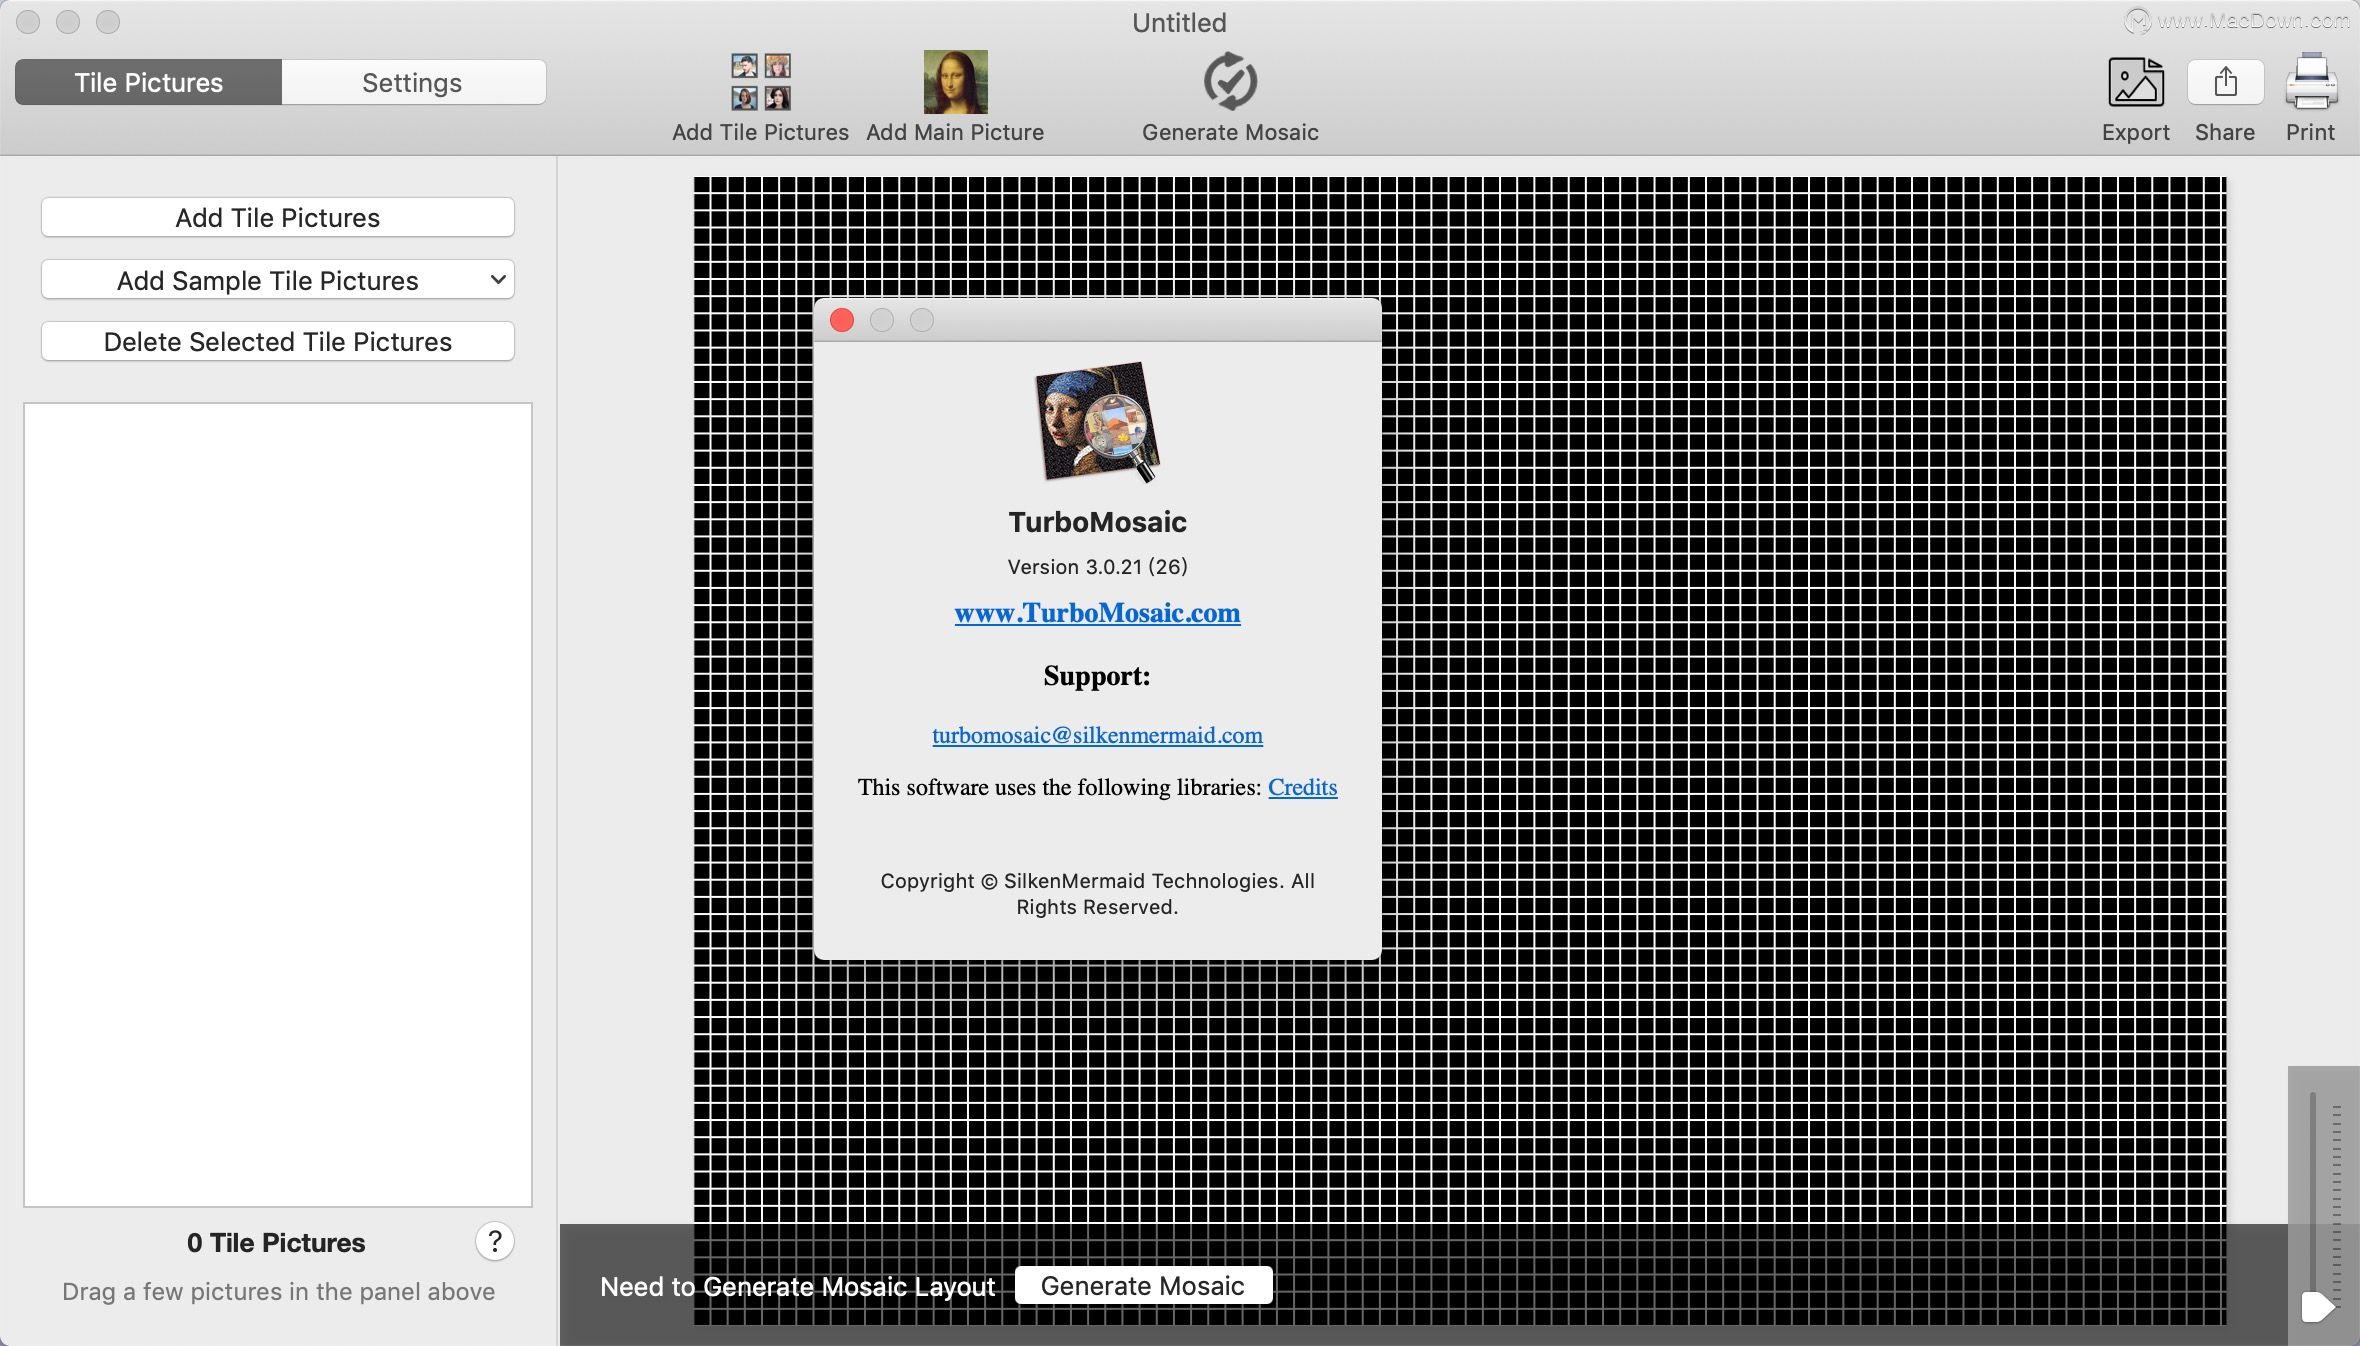Click the turbomosaic@silkenmermaid.com support email link
This screenshot has height=1346, width=2360.
[x=1097, y=736]
